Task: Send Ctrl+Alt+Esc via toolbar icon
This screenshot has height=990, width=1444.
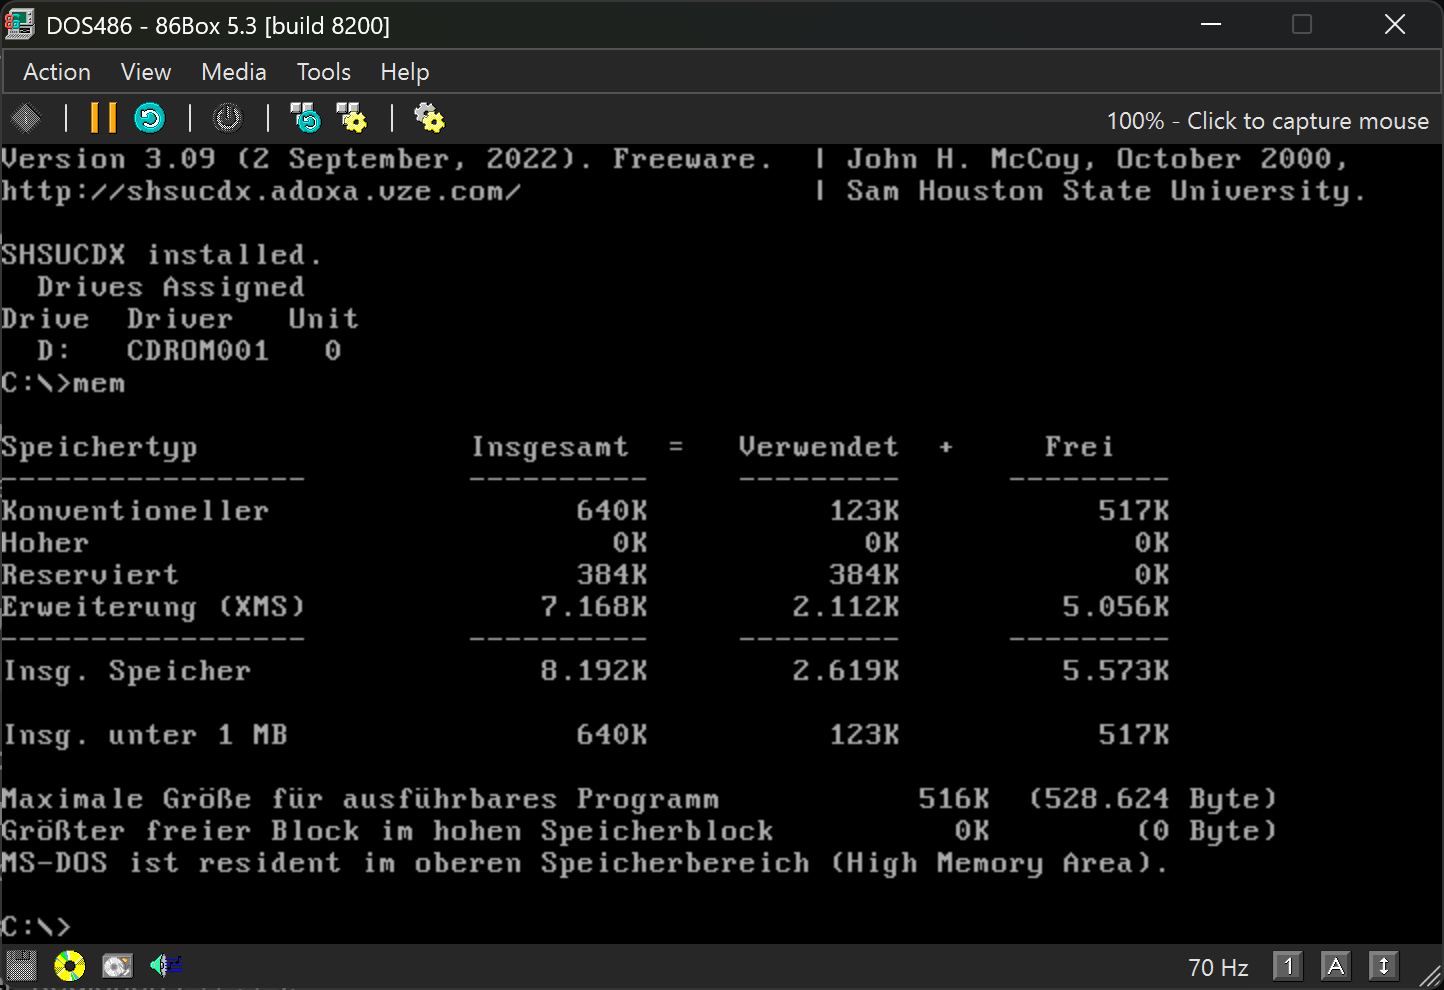Action: tap(351, 119)
